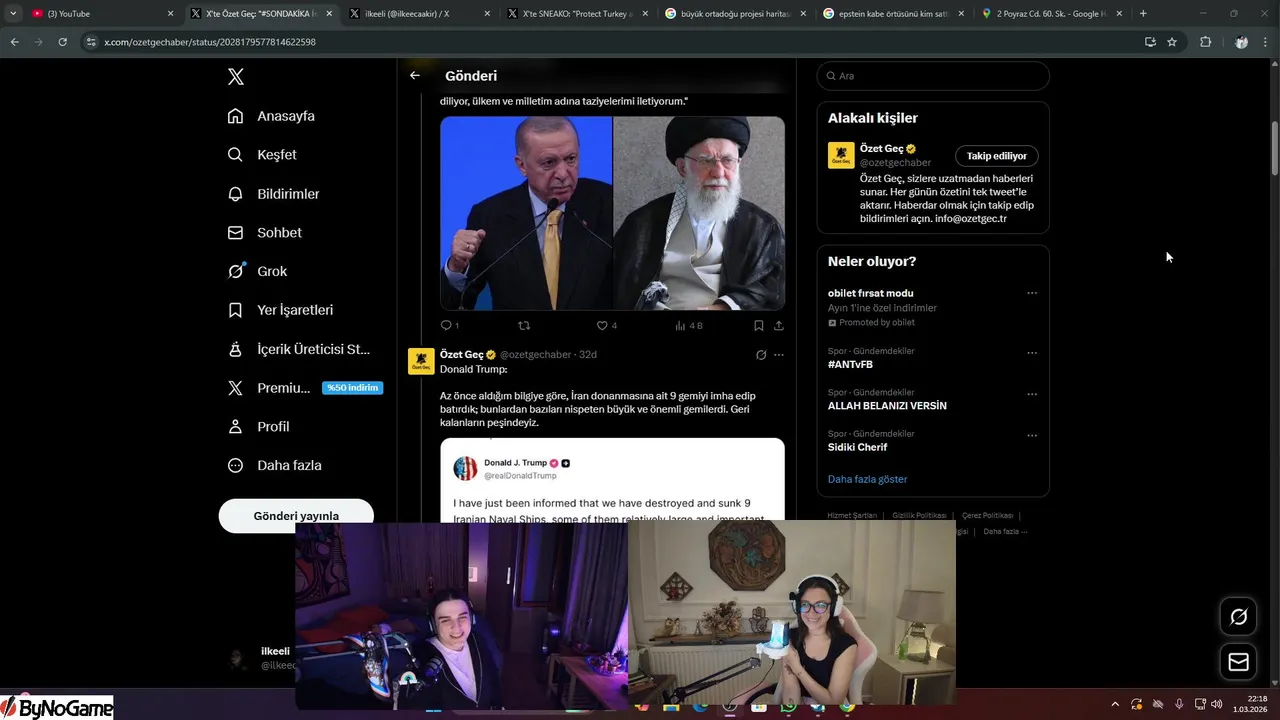The image size is (1280, 720).
Task: Open browser tab search dropdown
Action: point(13,14)
